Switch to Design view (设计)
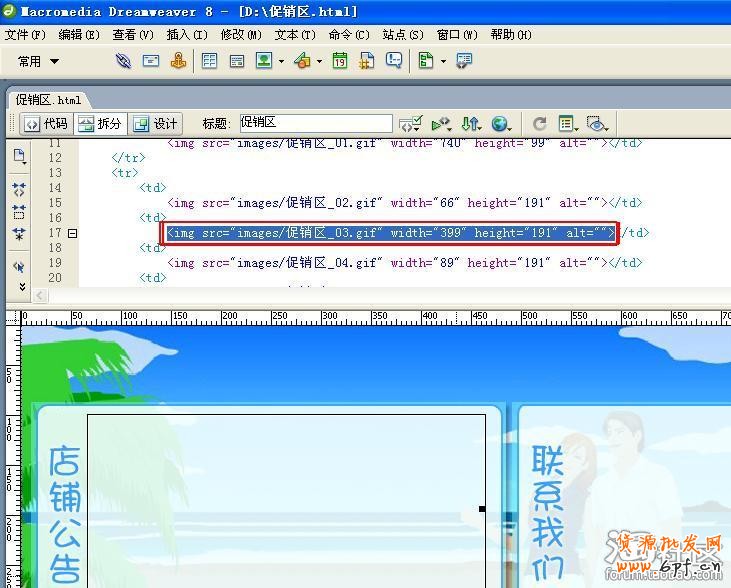This screenshot has height=588, width=731. click(x=155, y=124)
